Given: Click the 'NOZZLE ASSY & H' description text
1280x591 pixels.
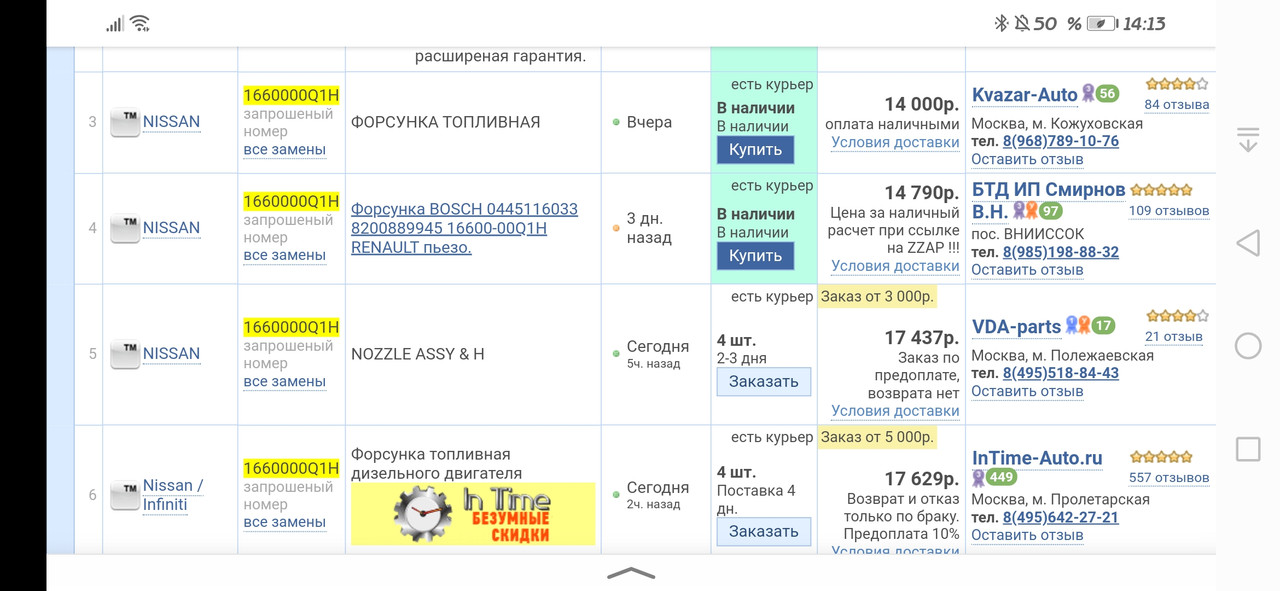Looking at the screenshot, I should (418, 354).
